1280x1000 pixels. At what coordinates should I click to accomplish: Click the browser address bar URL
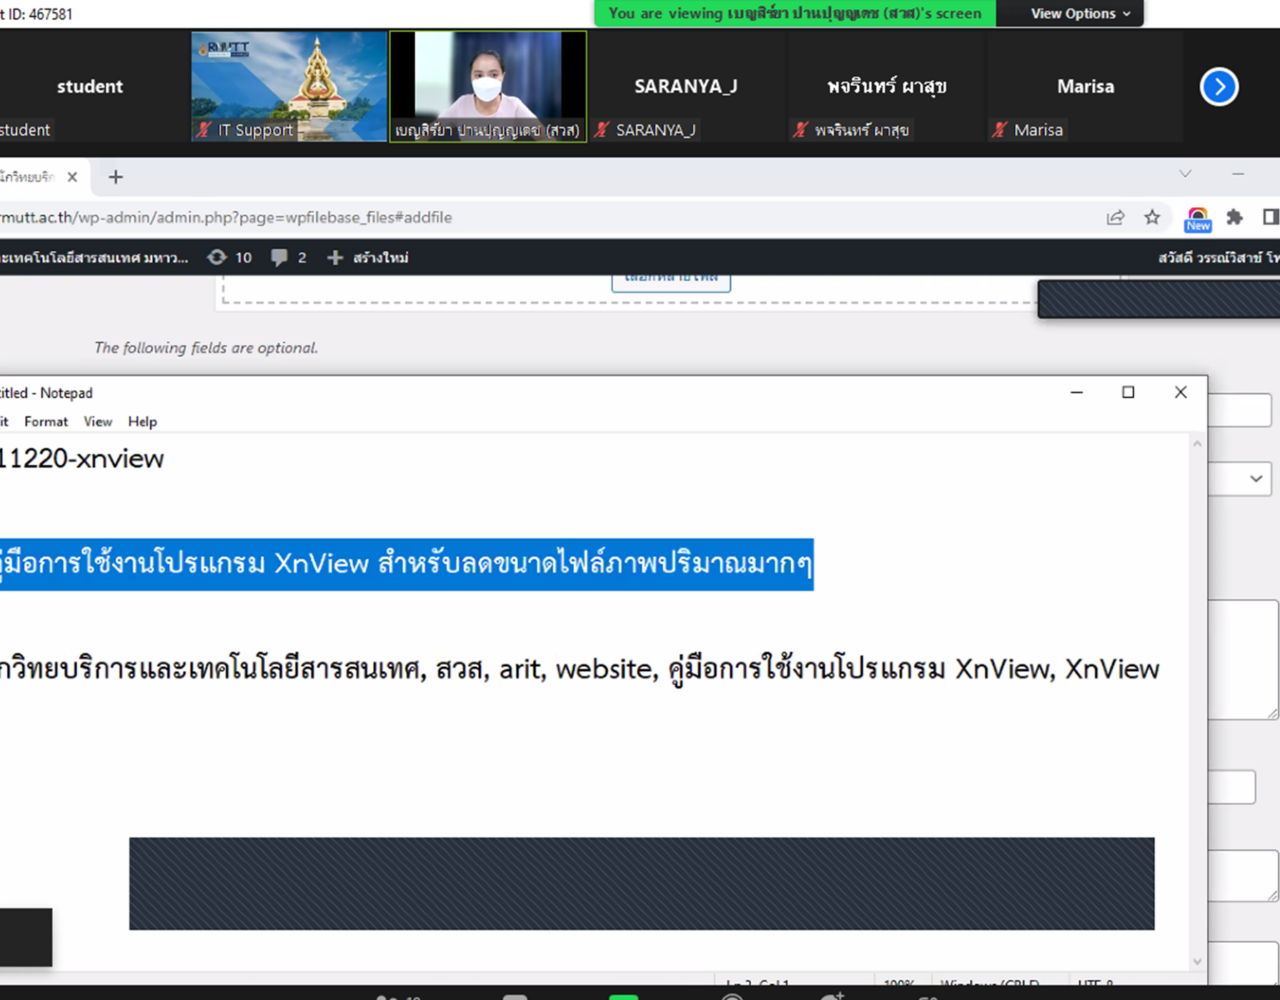click(x=226, y=217)
